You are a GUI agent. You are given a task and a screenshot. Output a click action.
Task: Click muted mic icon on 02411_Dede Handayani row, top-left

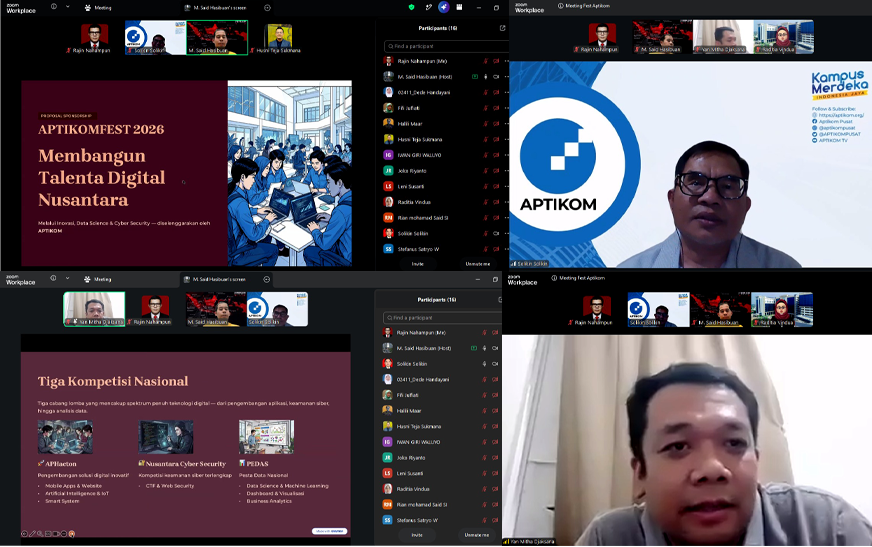click(x=485, y=92)
